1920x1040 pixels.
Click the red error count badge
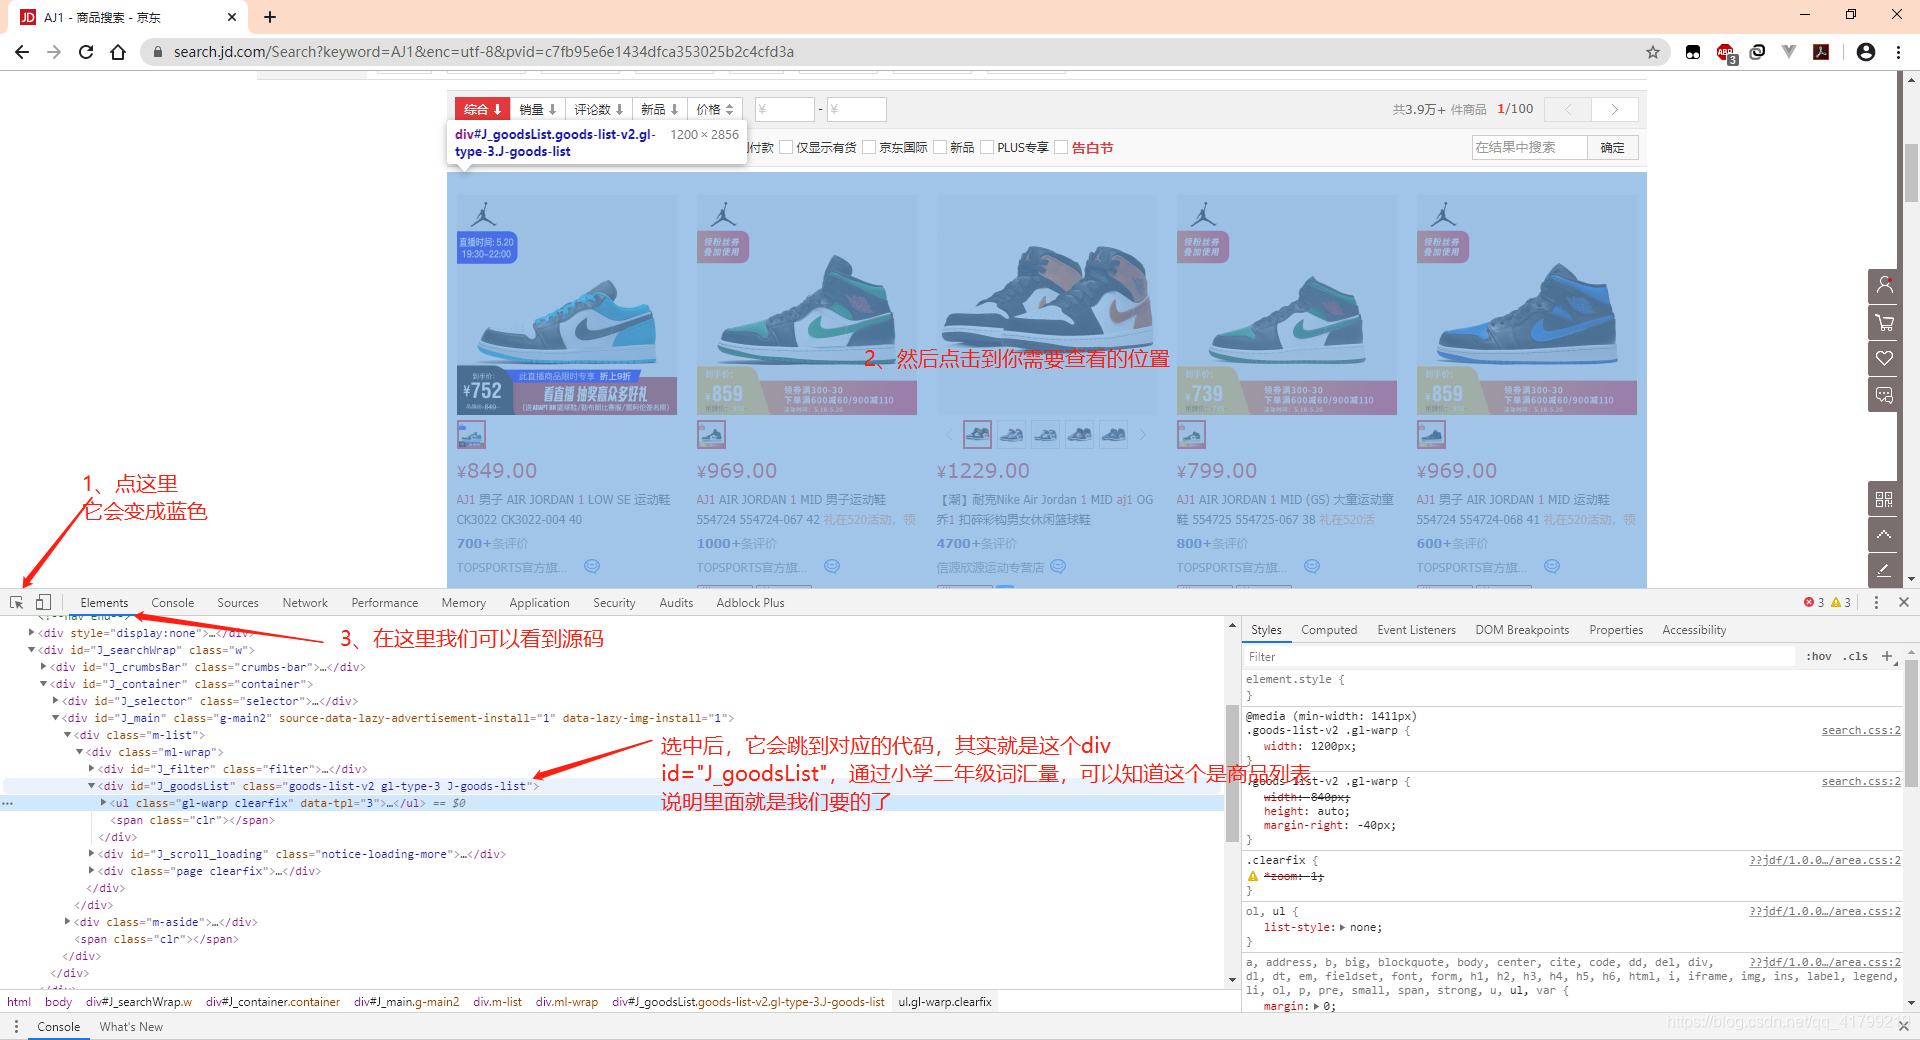coord(1814,602)
